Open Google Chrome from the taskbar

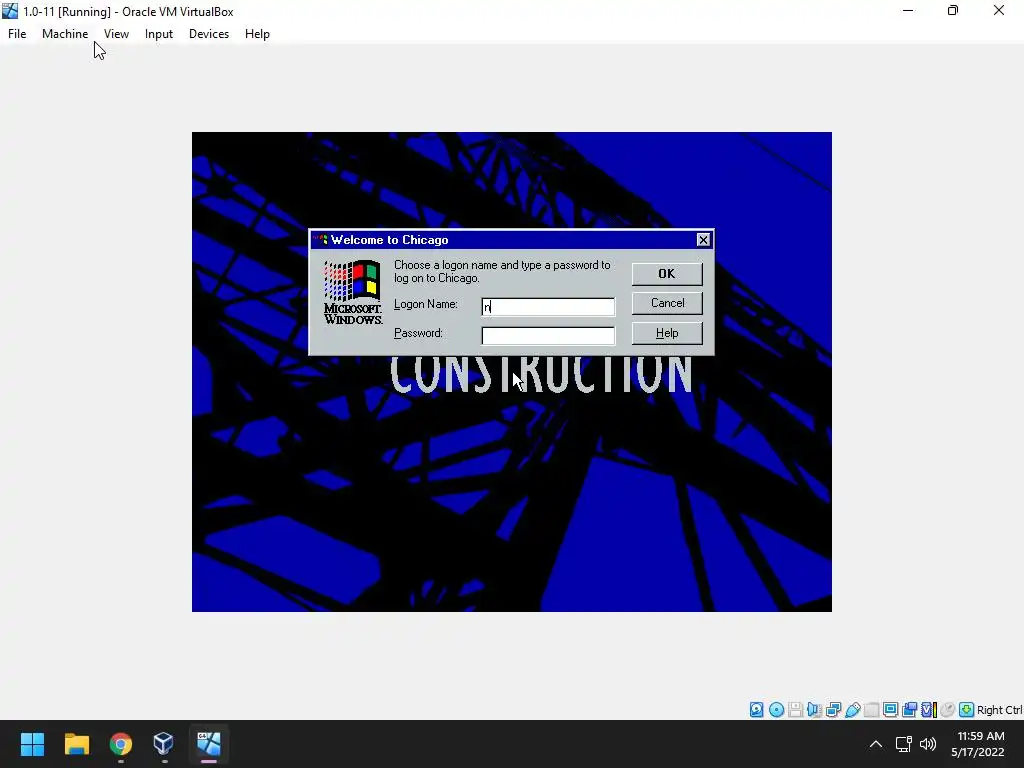pos(121,744)
